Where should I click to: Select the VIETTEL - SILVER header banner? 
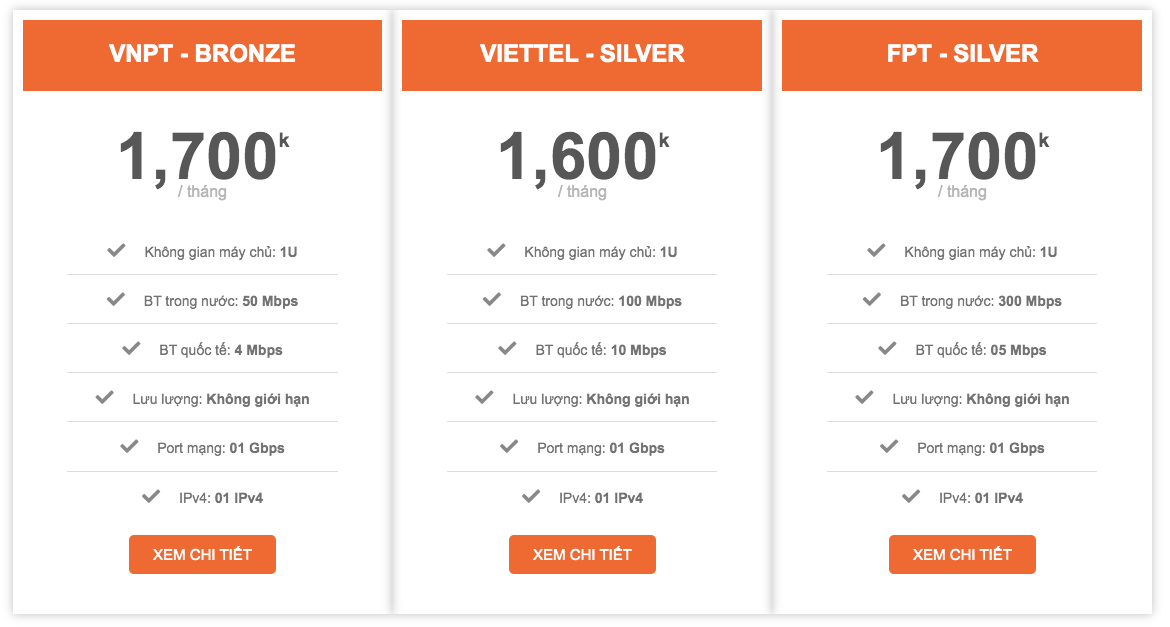(582, 54)
